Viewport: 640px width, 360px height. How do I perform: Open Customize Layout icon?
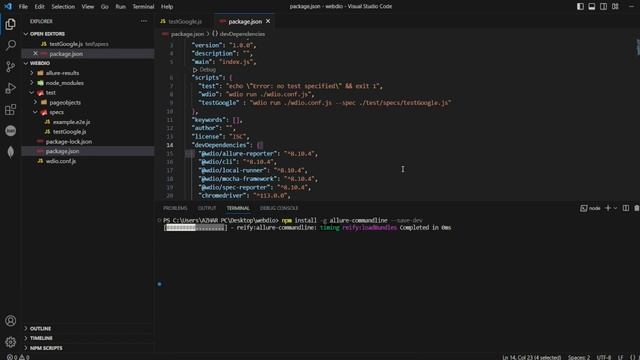coord(615,7)
